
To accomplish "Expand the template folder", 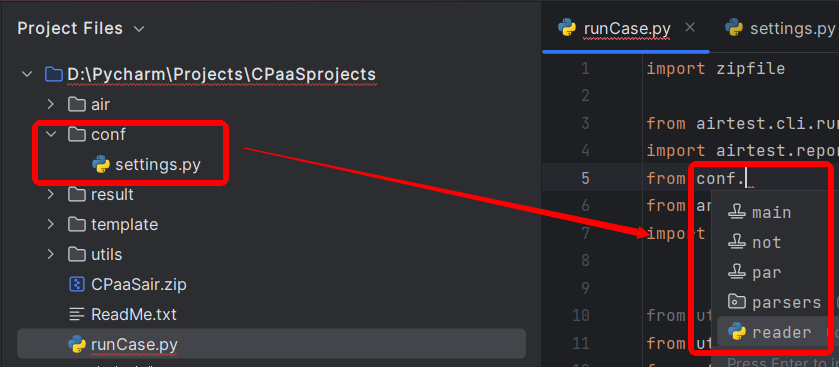I will point(51,224).
